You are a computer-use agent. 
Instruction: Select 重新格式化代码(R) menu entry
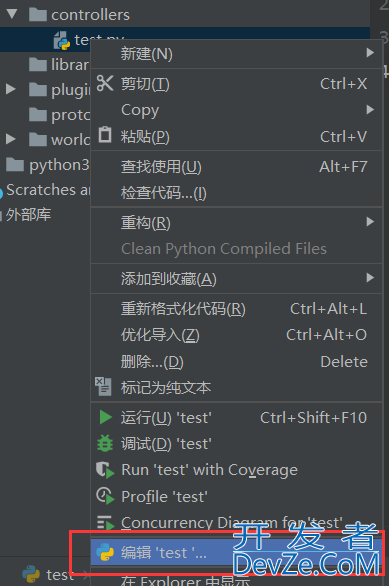(x=237, y=309)
